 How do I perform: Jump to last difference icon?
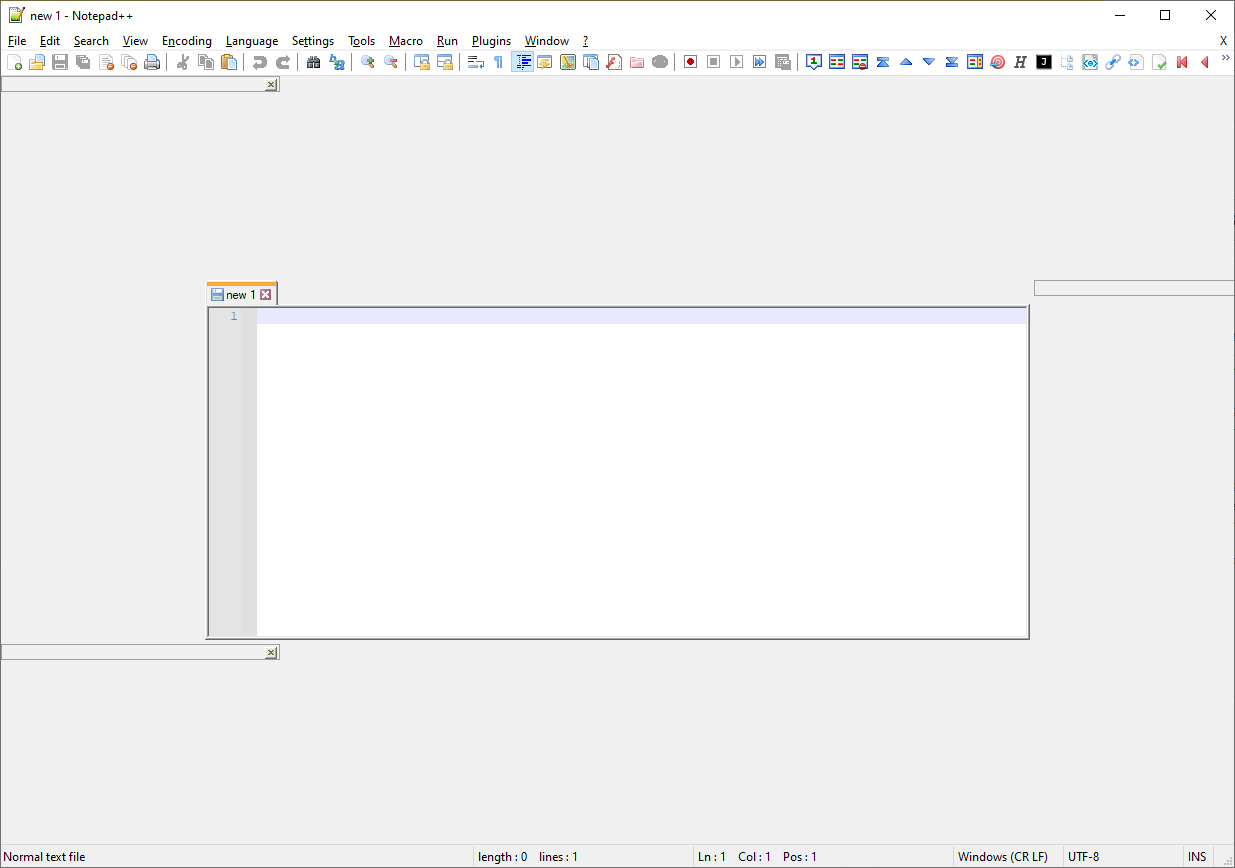point(952,62)
